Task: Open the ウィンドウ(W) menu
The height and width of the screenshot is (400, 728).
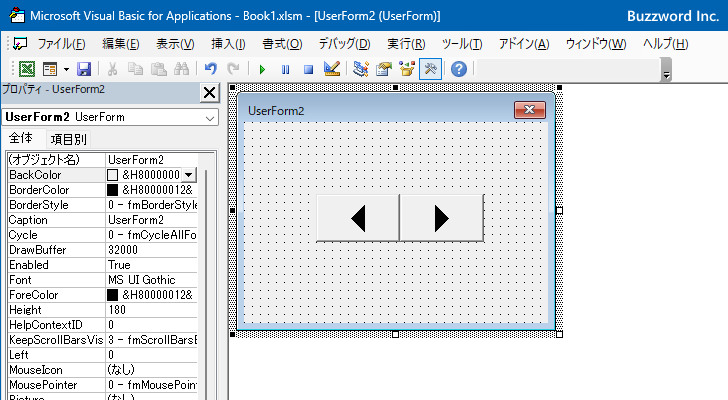Action: pyautogui.click(x=596, y=44)
